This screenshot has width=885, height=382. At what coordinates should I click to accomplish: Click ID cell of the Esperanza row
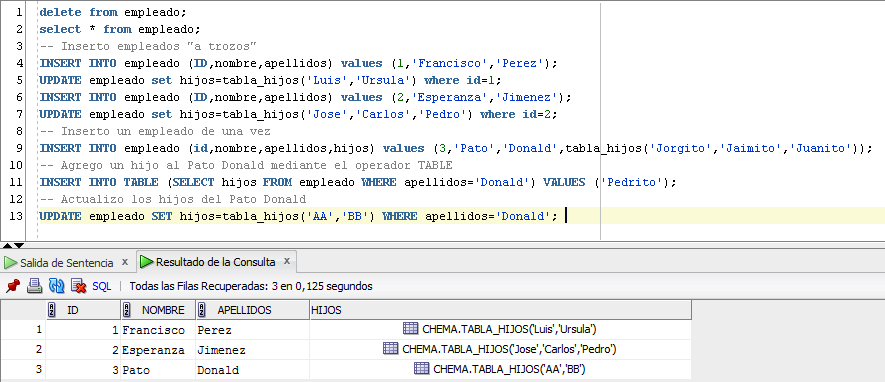coord(83,350)
